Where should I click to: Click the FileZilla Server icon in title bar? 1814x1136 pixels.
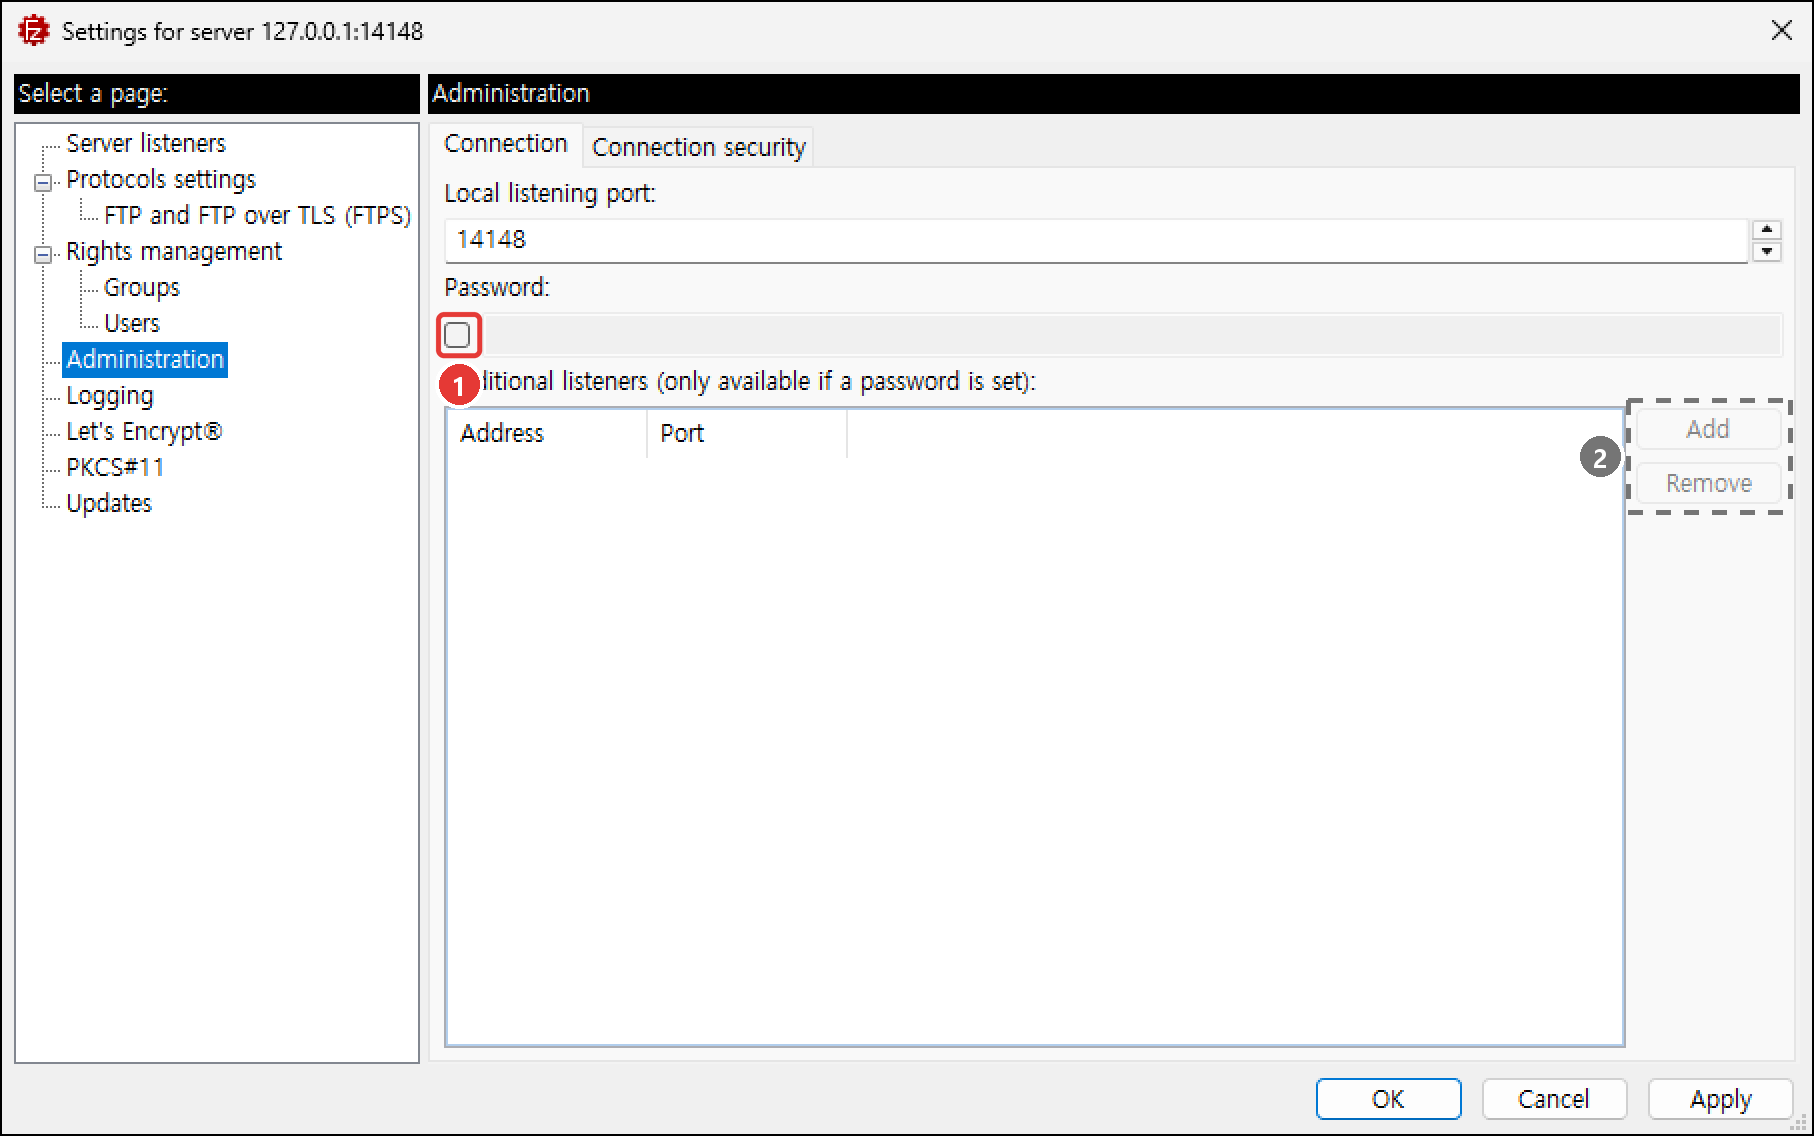(x=33, y=31)
